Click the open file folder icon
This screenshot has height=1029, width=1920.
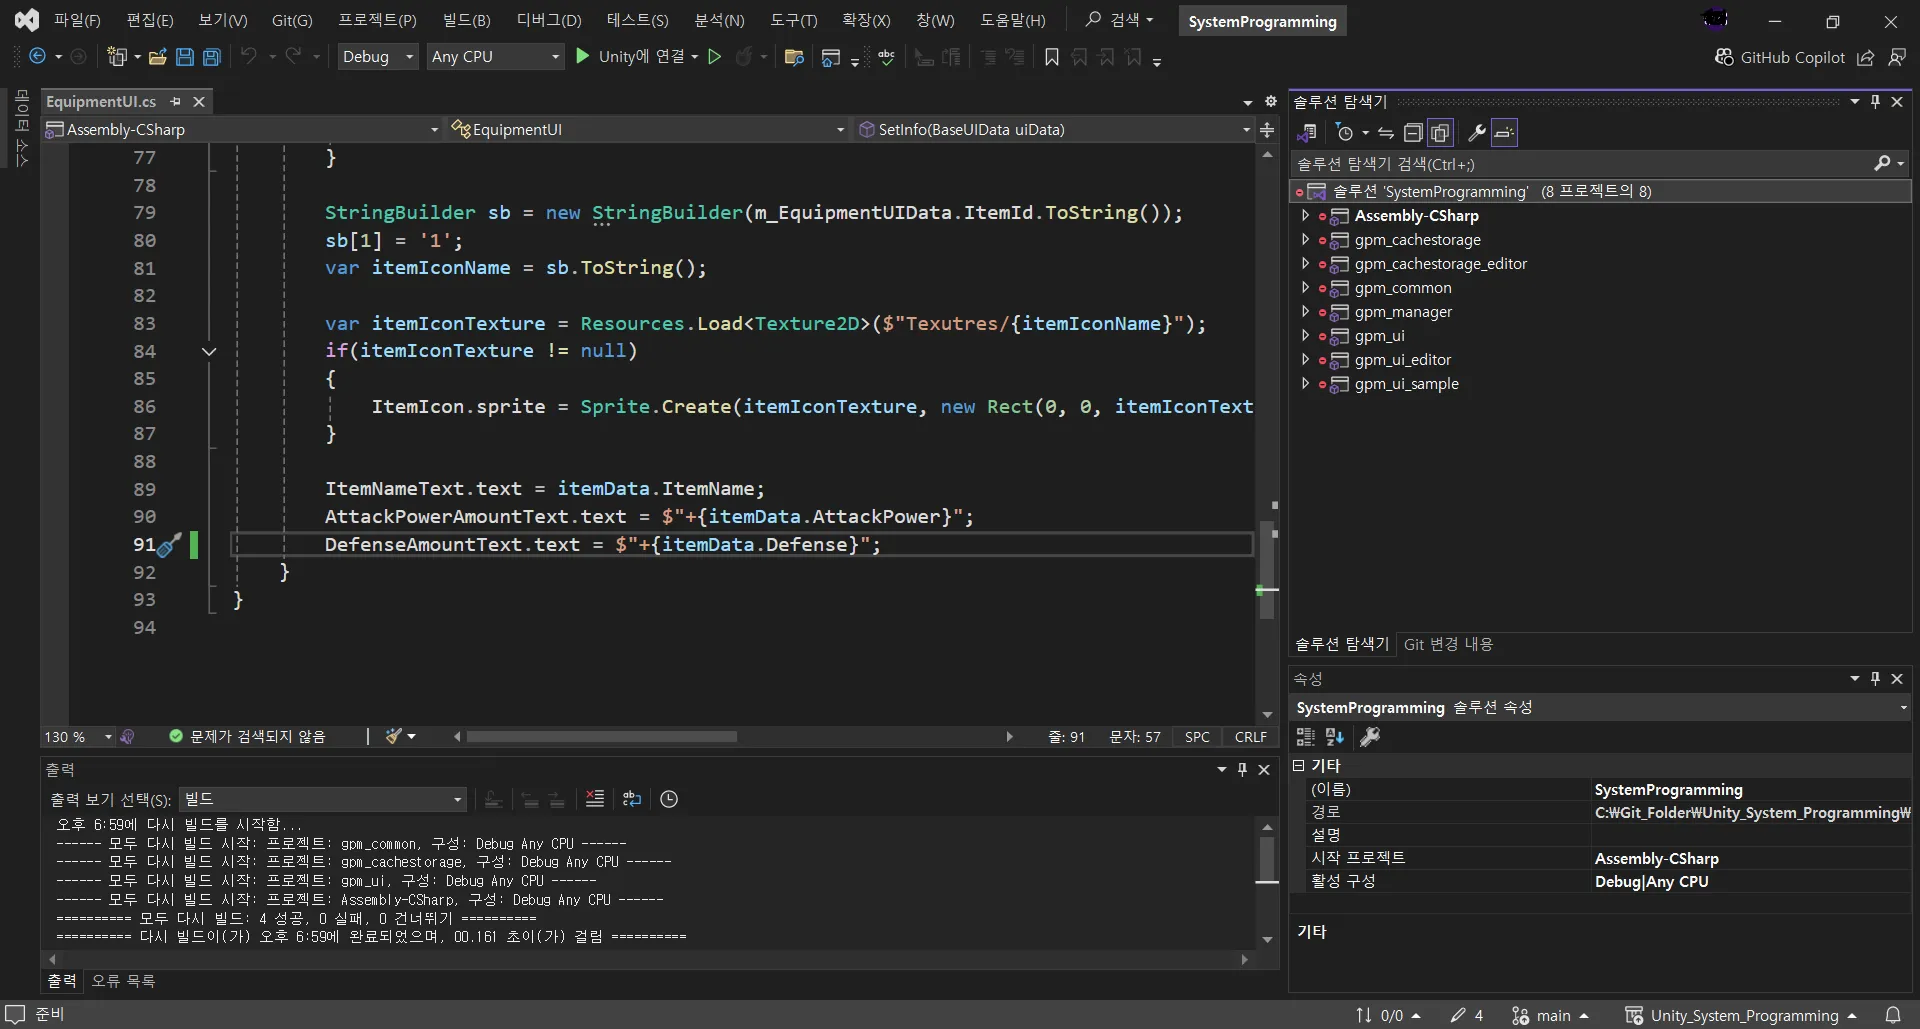(158, 57)
